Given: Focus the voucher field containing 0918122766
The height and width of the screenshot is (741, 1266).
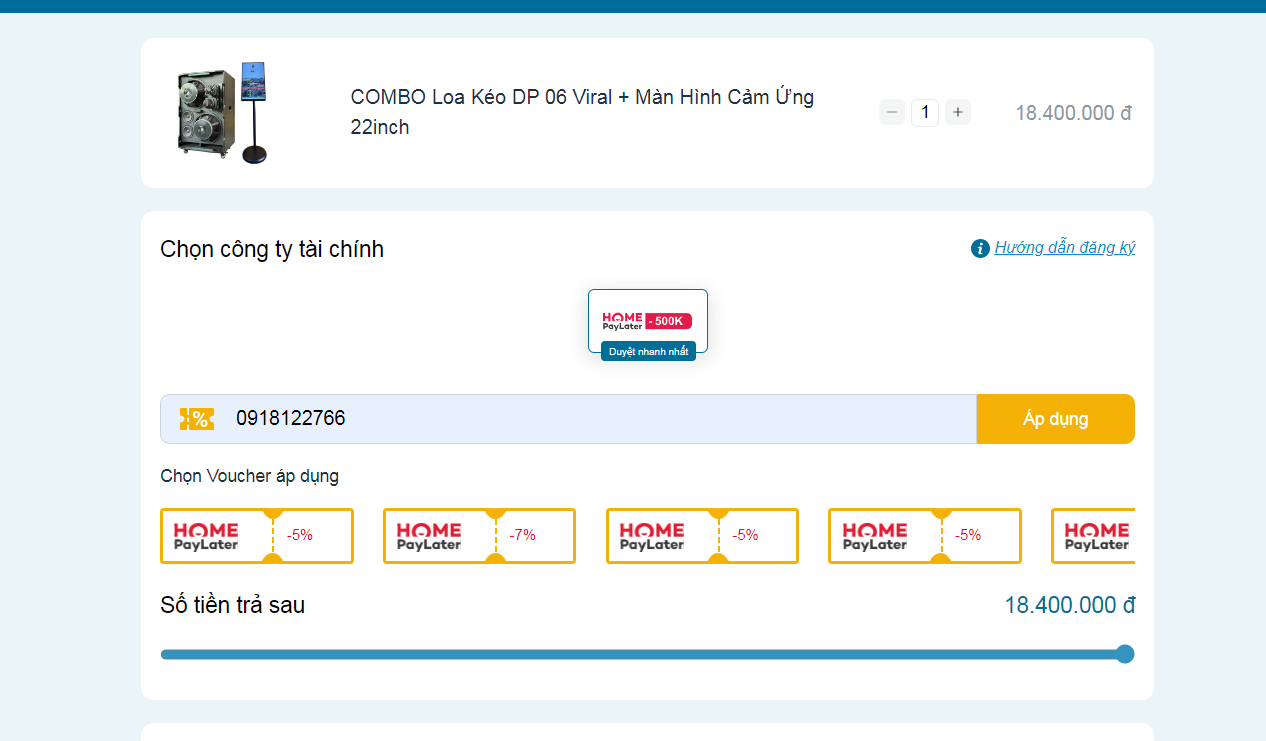Looking at the screenshot, I should pyautogui.click(x=600, y=419).
